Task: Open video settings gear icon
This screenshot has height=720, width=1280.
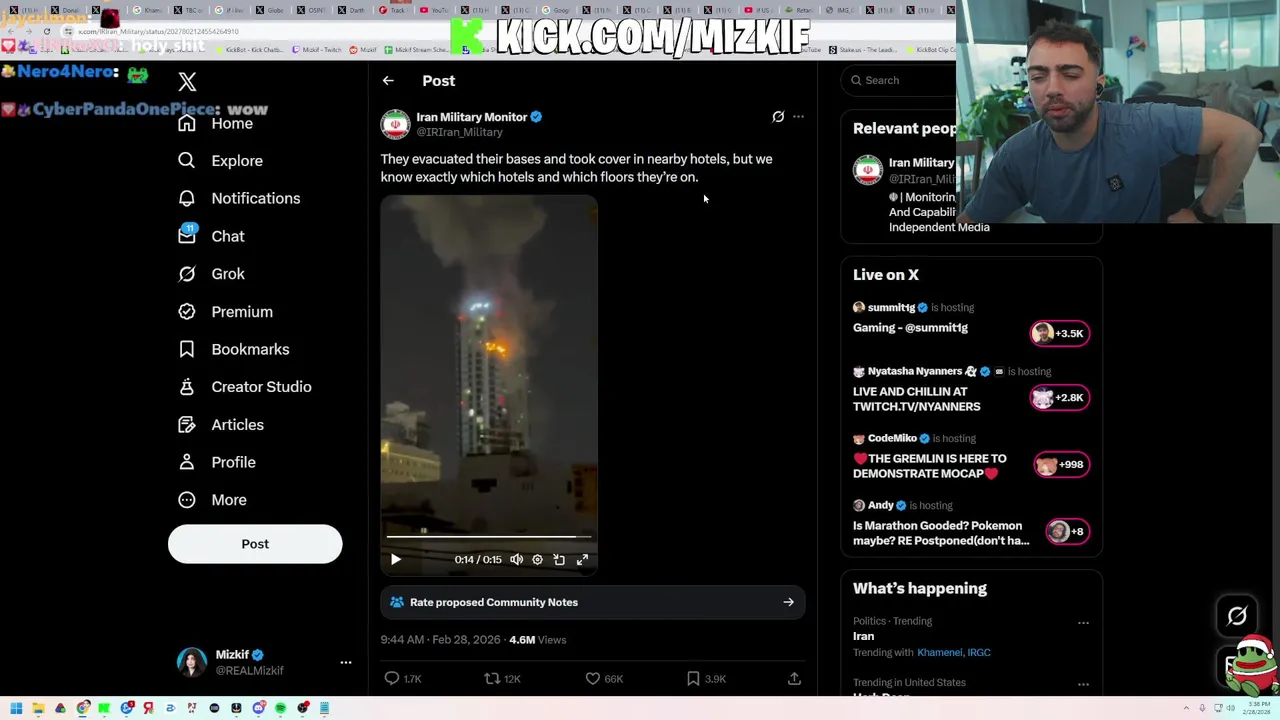Action: [x=537, y=560]
